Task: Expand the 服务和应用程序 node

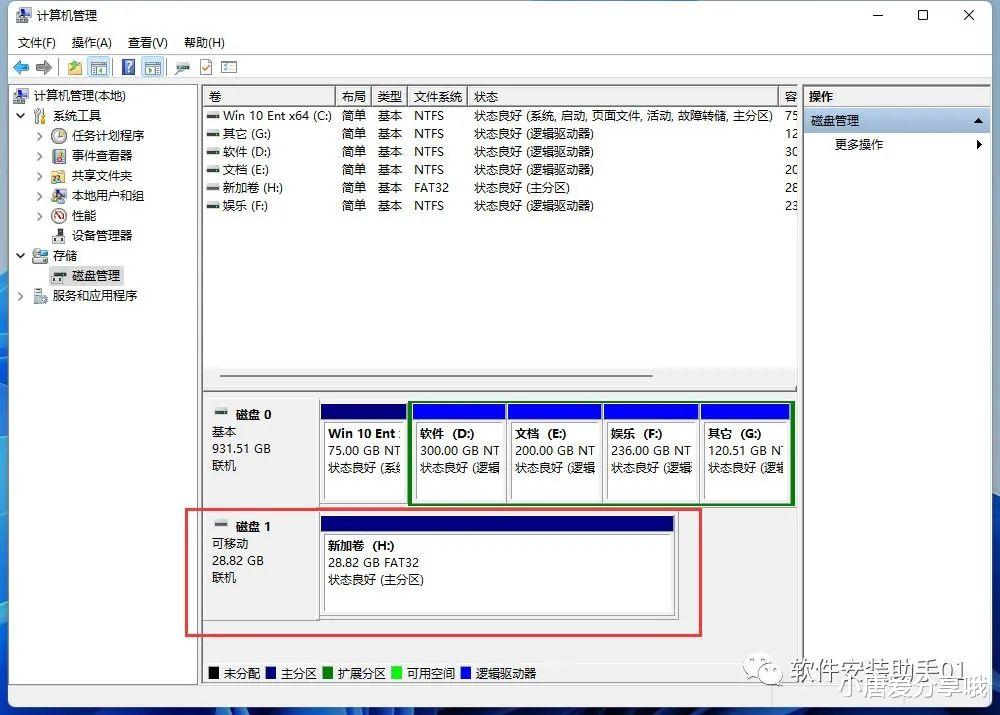Action: click(x=20, y=296)
